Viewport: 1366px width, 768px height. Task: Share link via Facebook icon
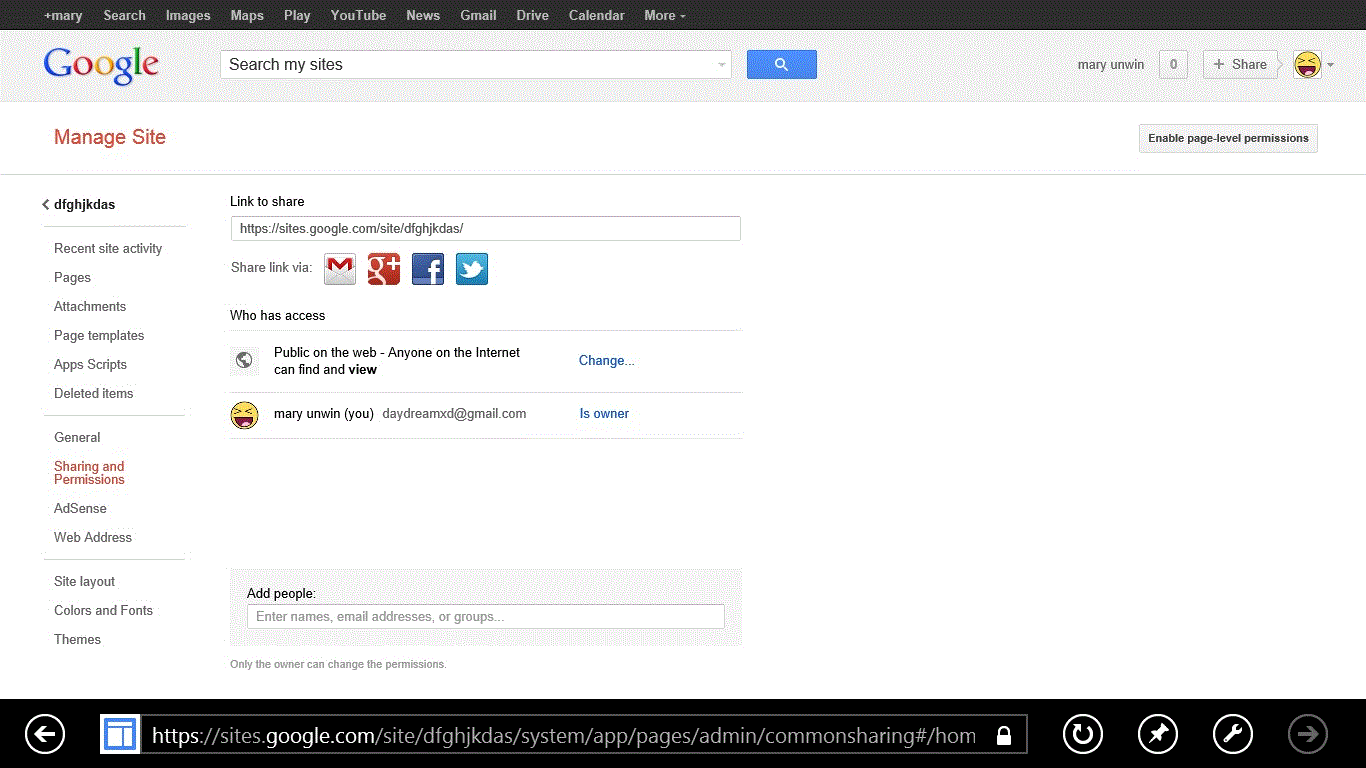point(428,269)
